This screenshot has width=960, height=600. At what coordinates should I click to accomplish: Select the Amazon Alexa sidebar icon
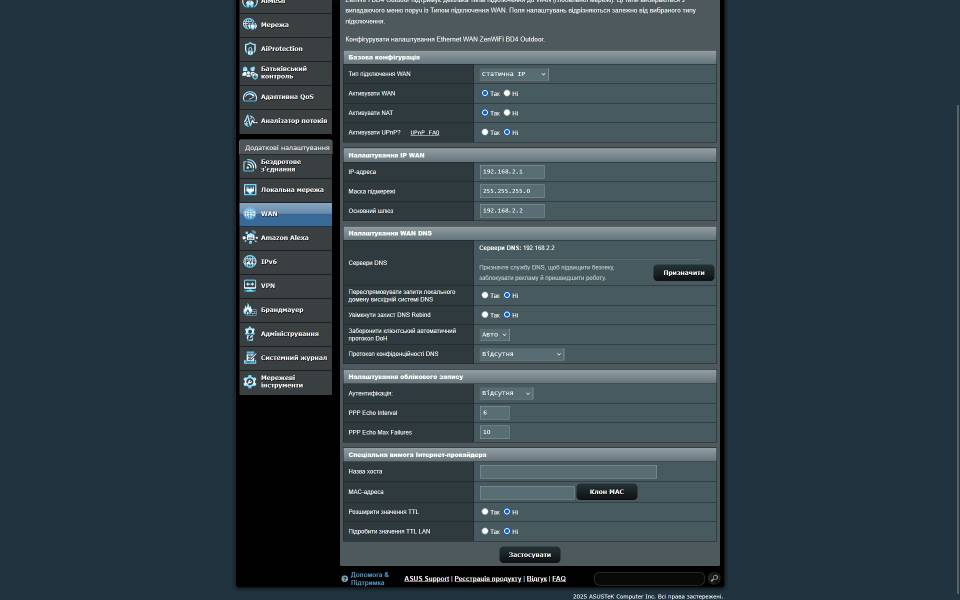click(250, 238)
